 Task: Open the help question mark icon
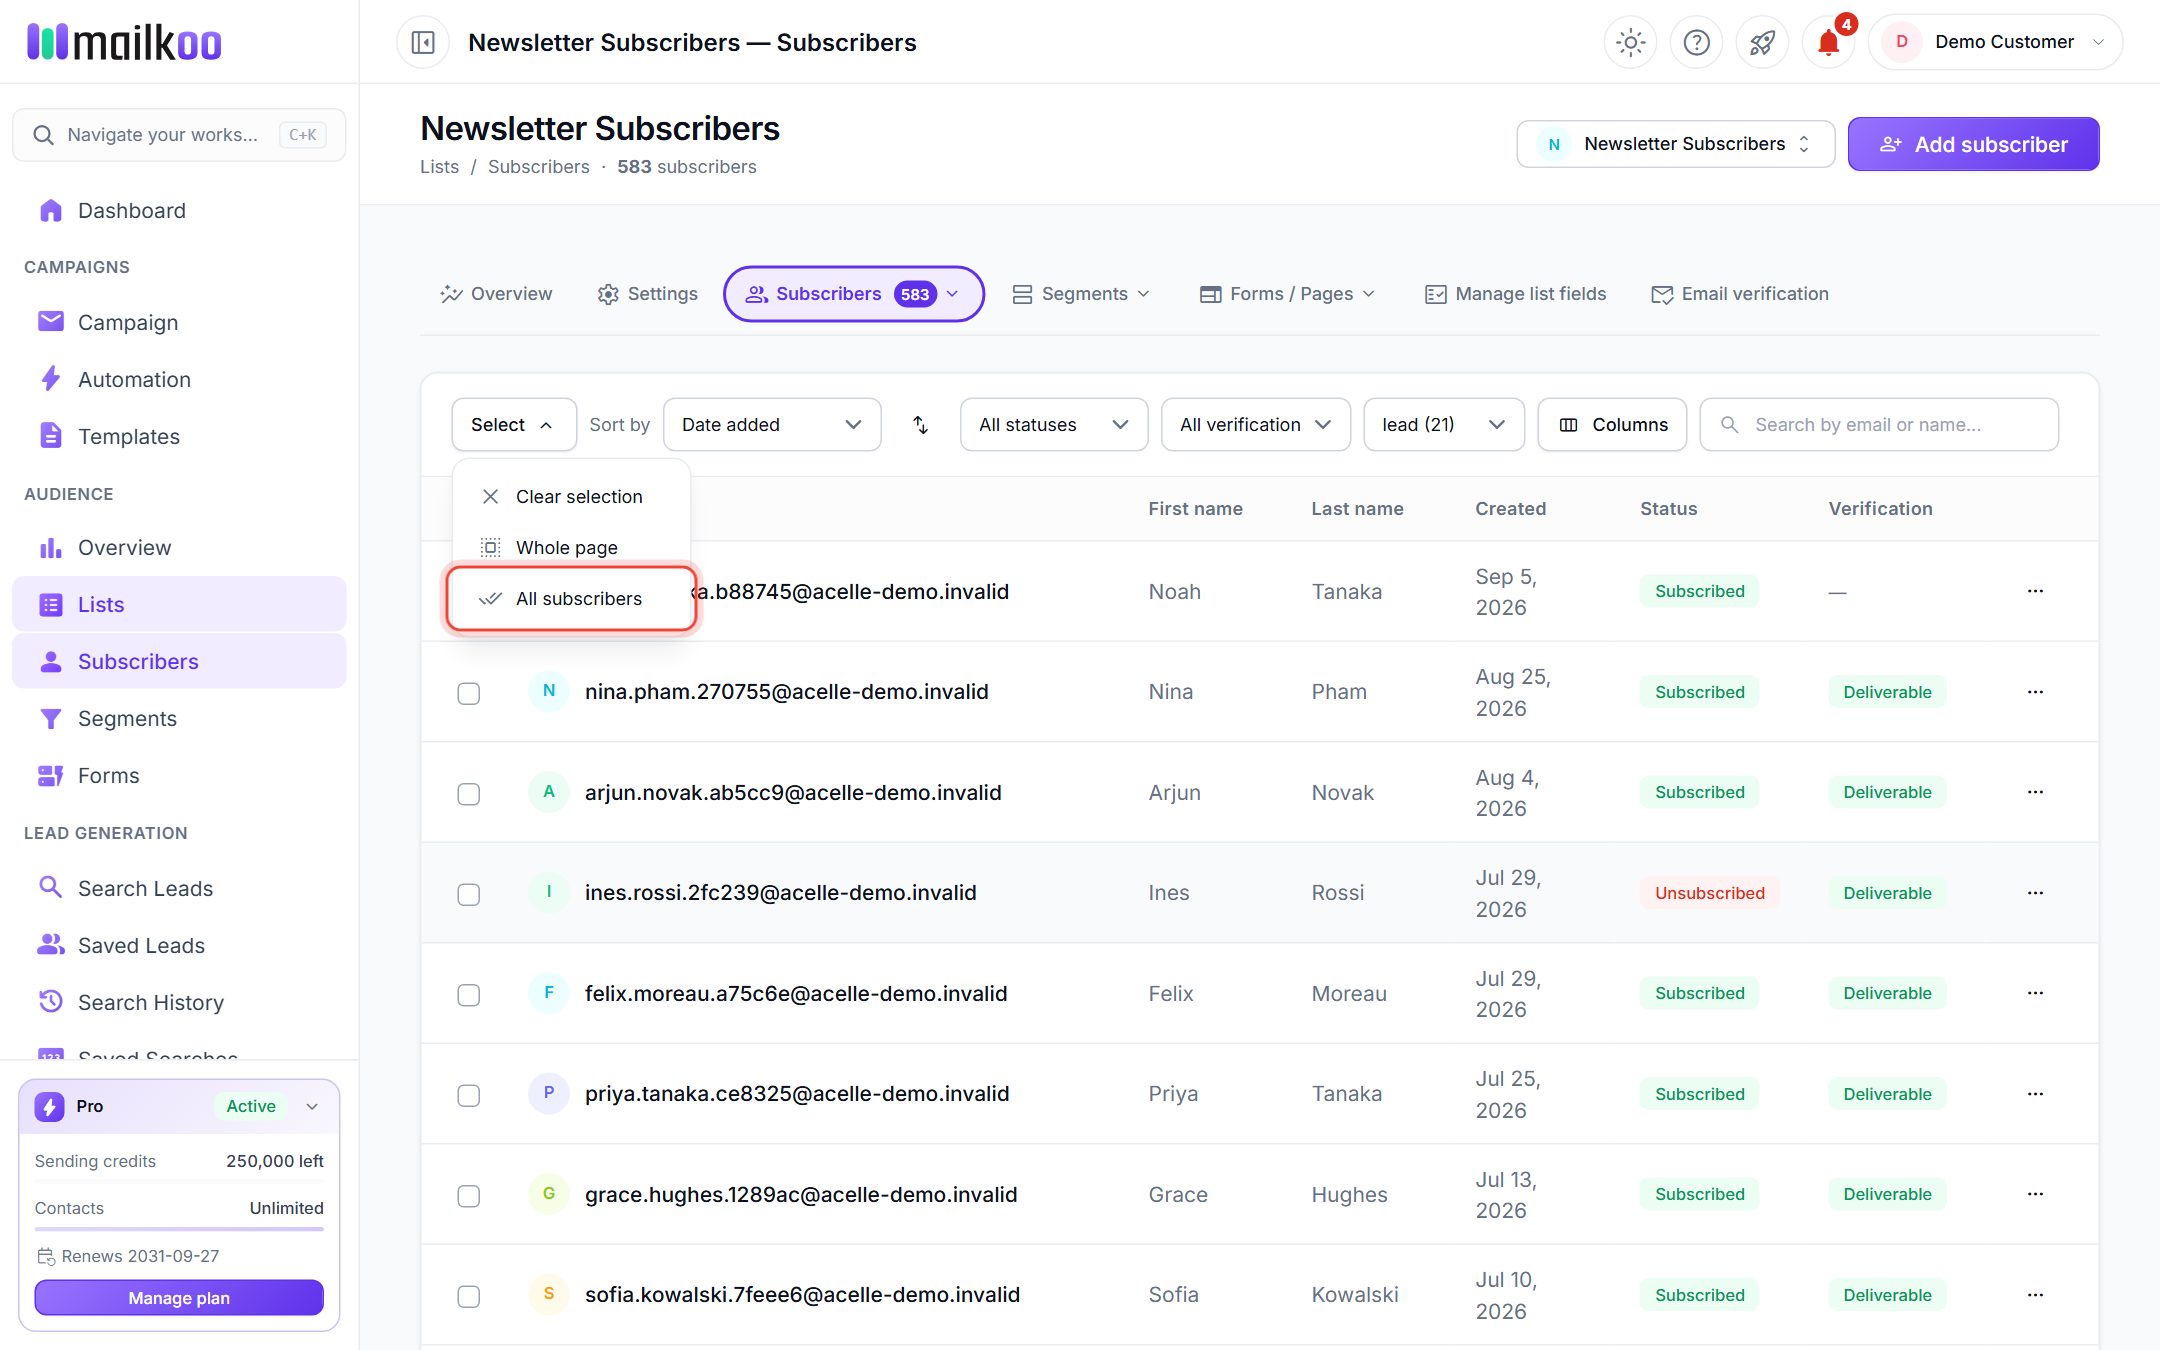coord(1696,42)
